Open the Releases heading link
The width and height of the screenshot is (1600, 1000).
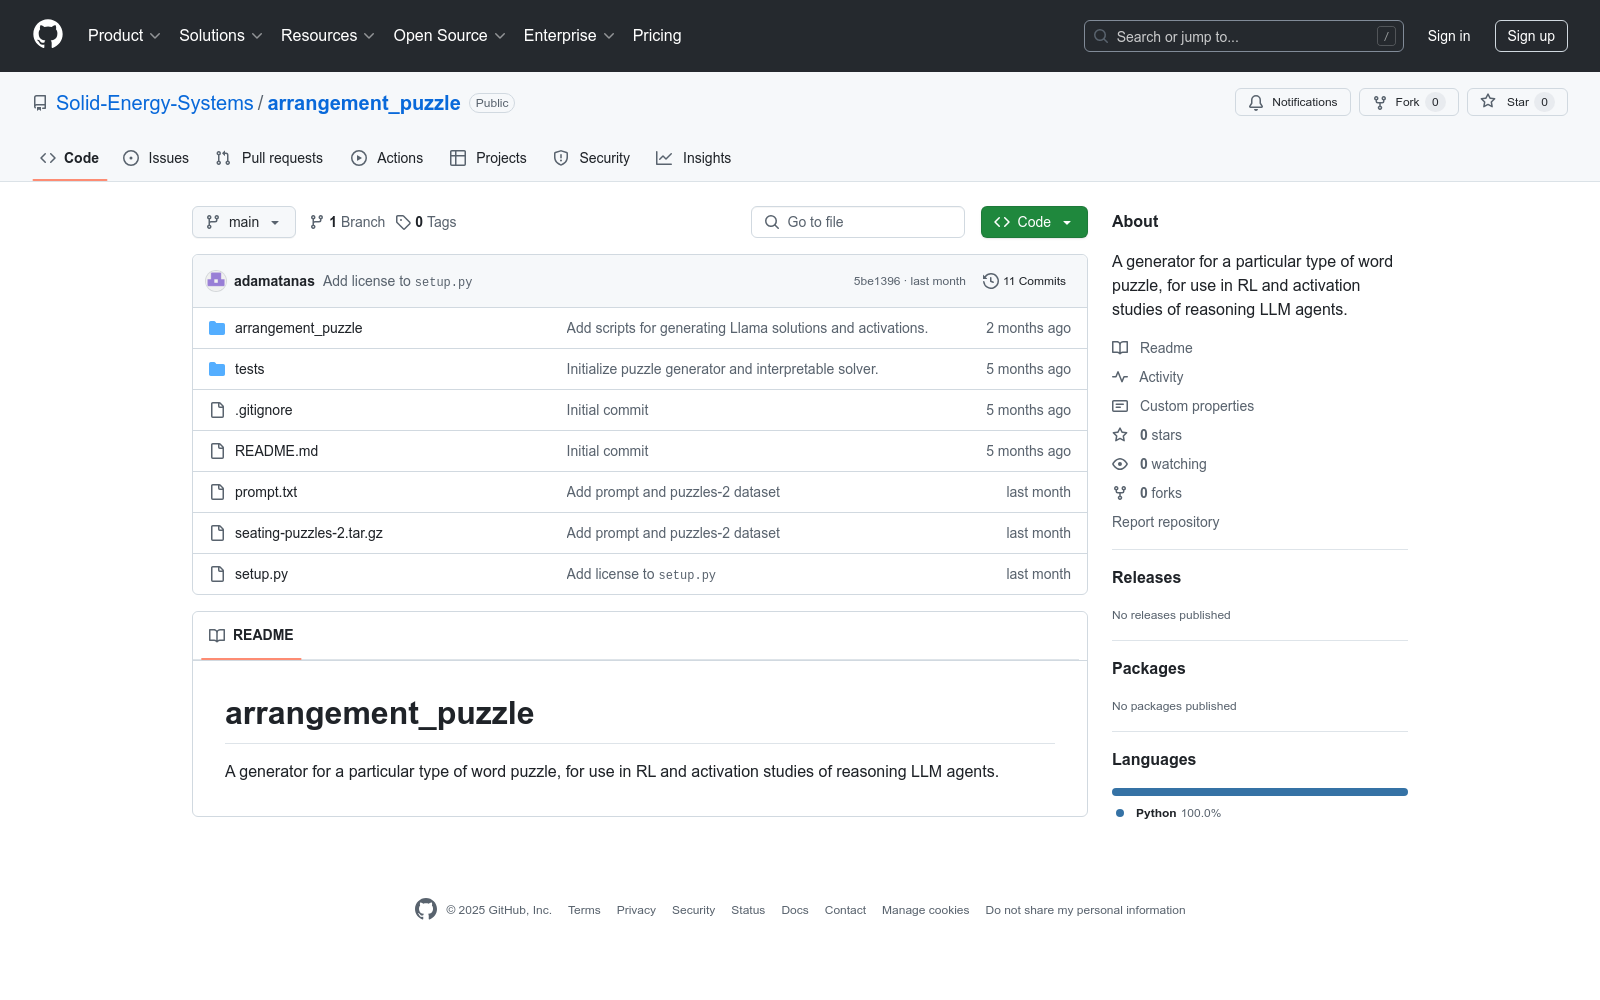coord(1147,578)
